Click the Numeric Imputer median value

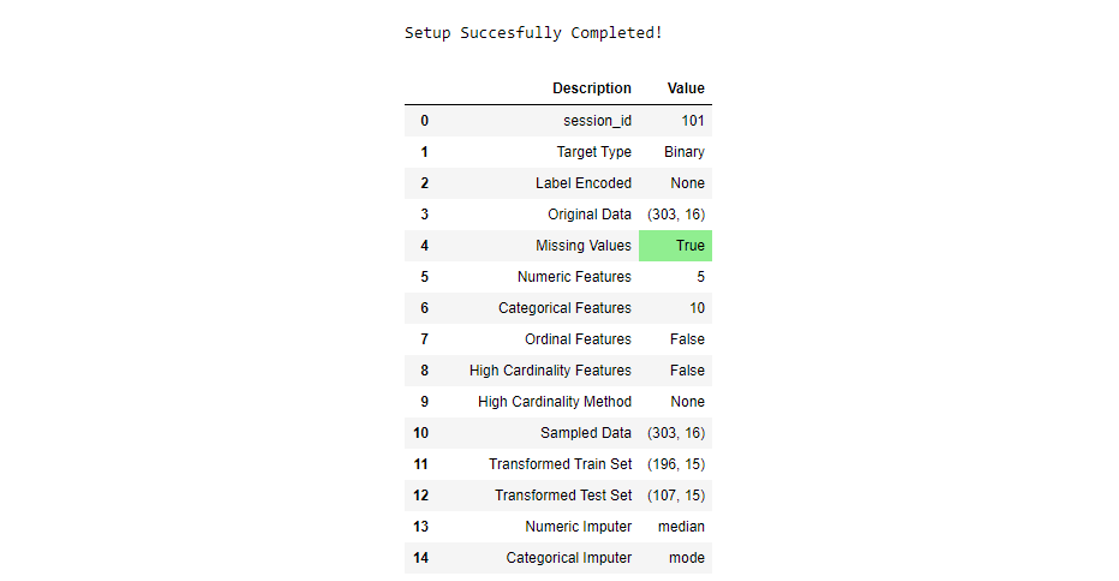tap(681, 527)
